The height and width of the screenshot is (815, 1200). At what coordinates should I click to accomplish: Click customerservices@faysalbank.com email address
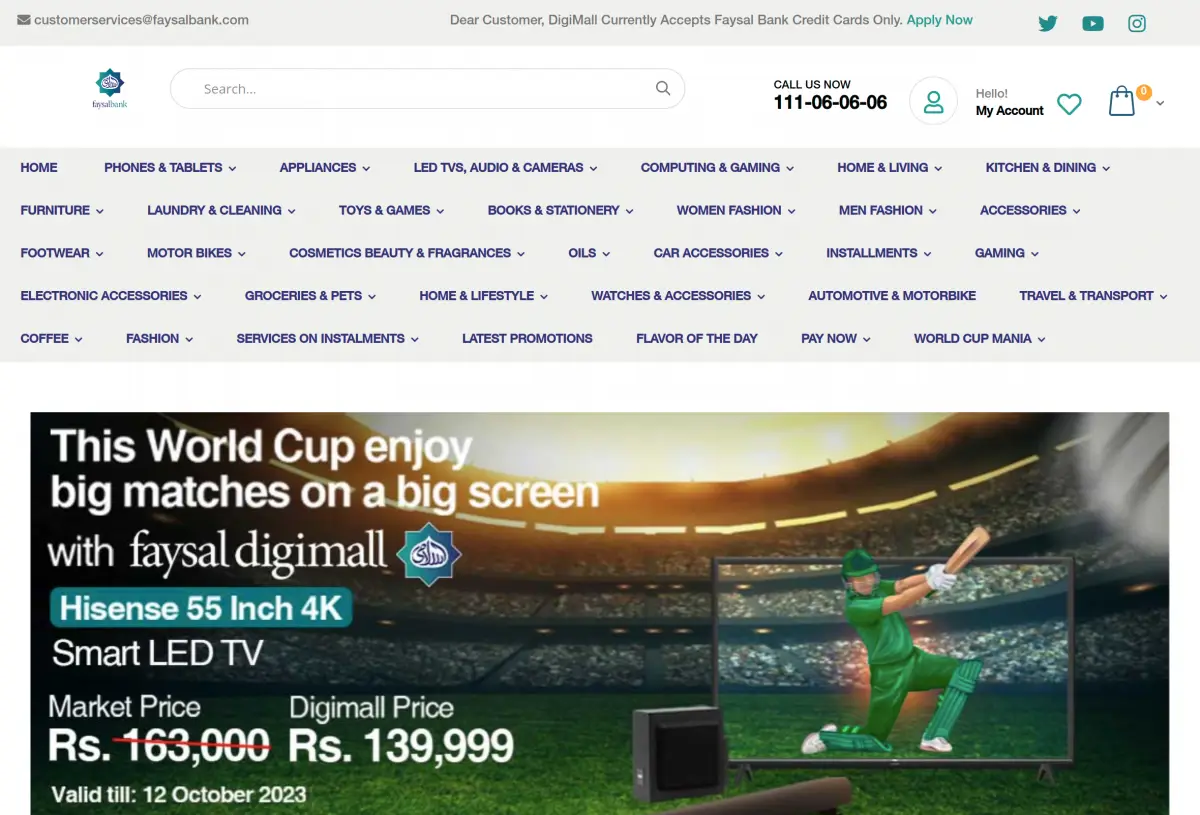pyautogui.click(x=142, y=19)
